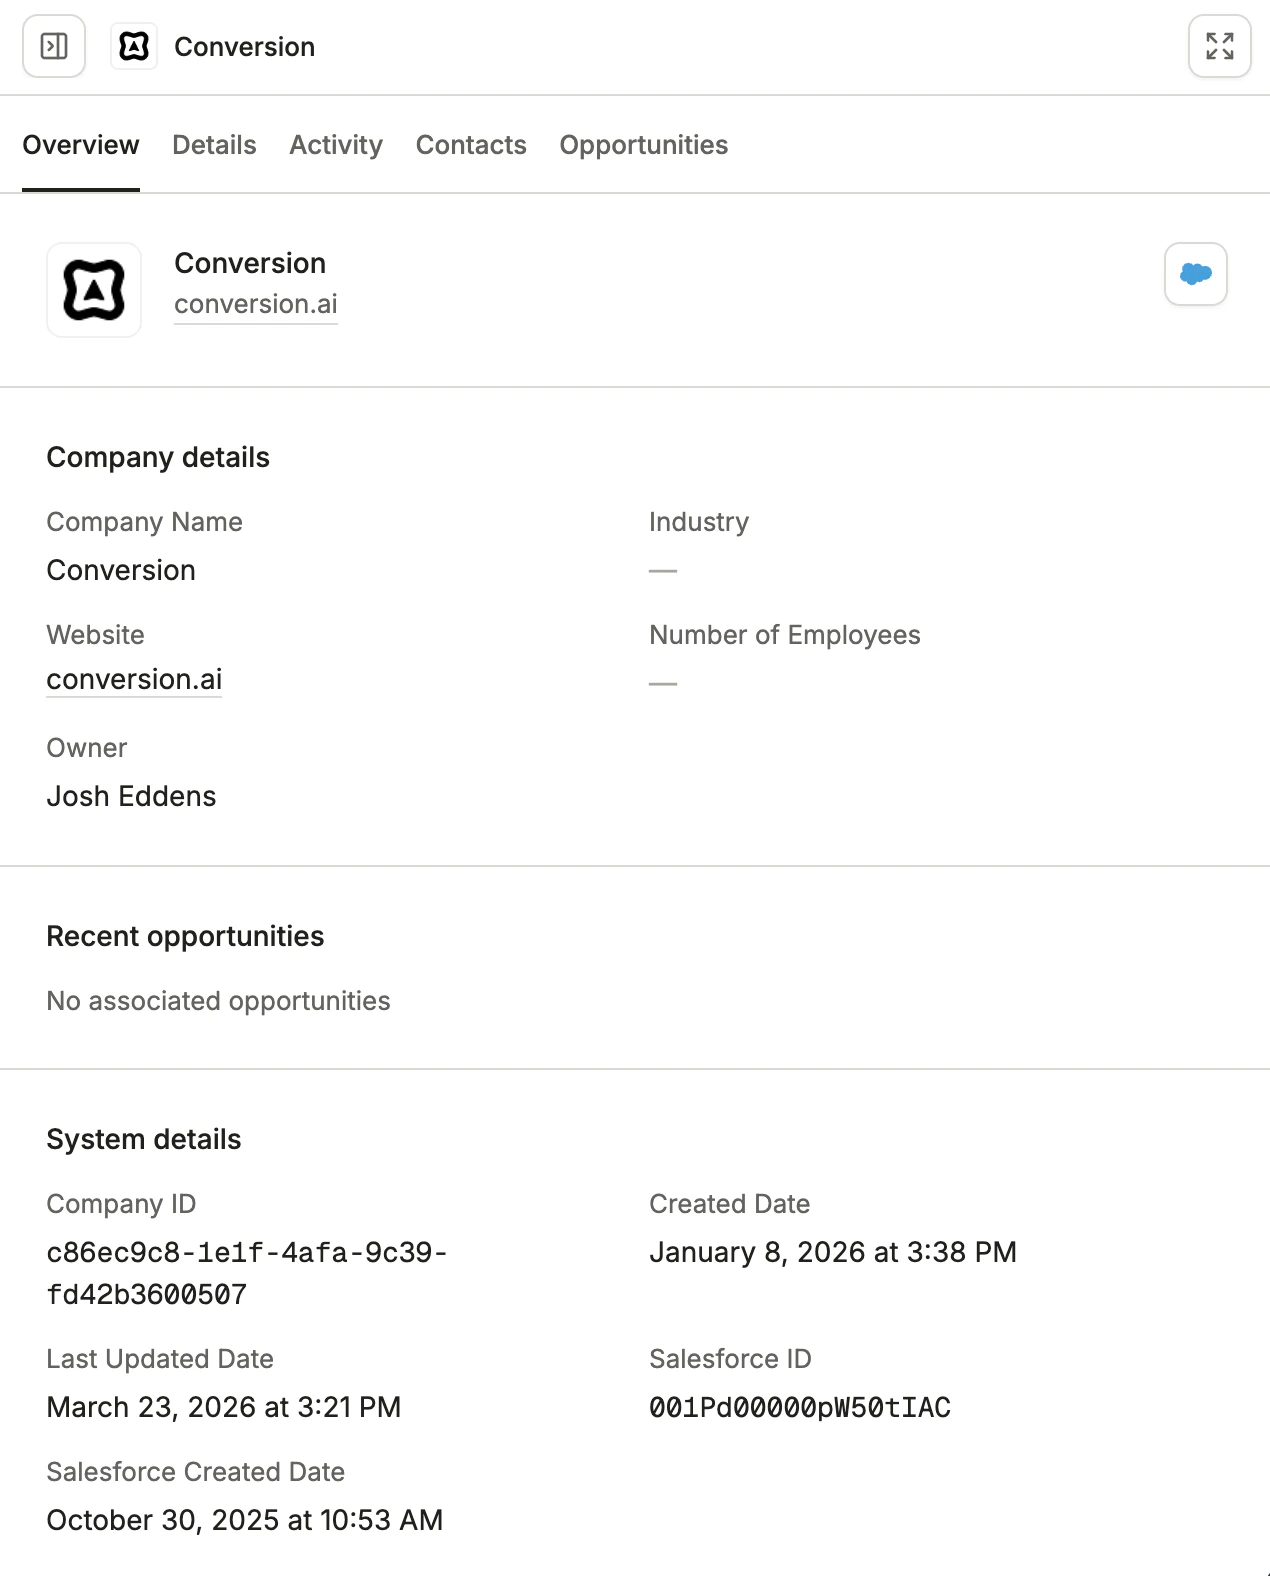Switch to the Details tab
This screenshot has width=1270, height=1576.
click(x=214, y=145)
